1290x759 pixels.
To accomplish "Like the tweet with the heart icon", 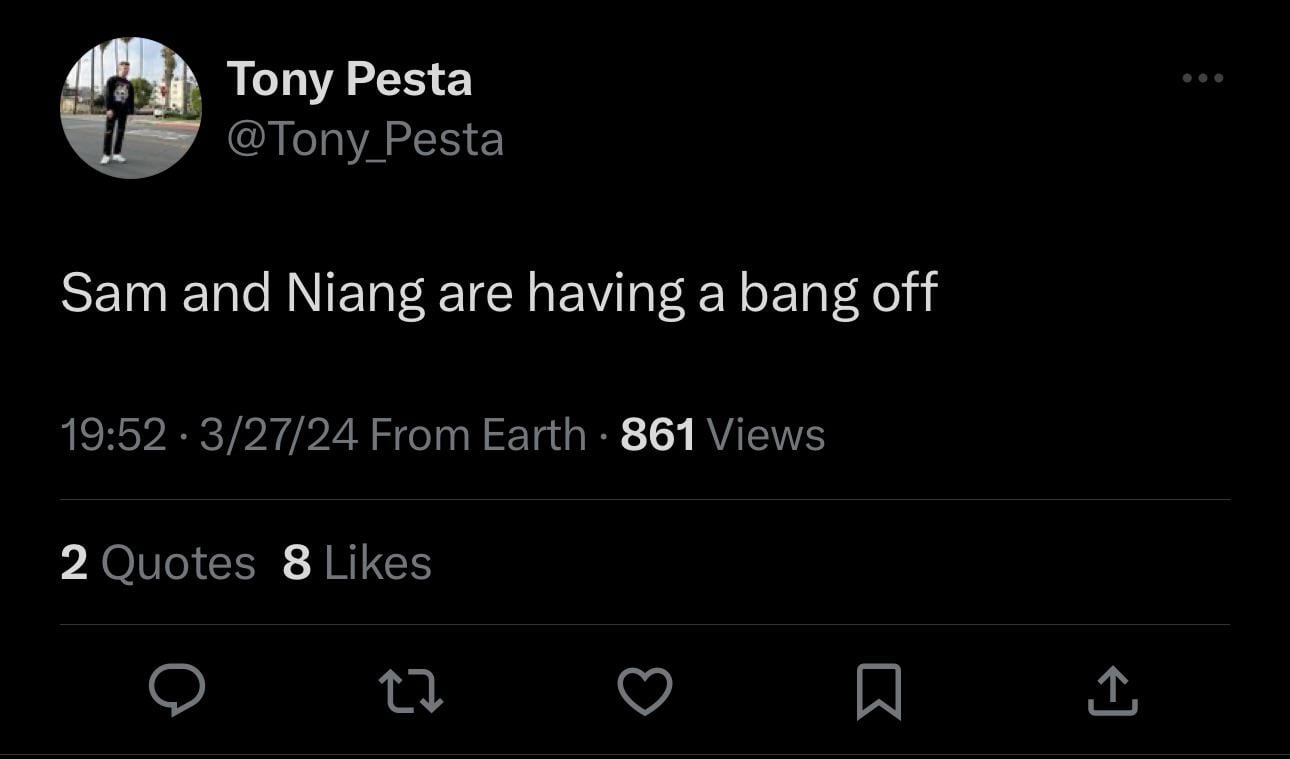I will (x=644, y=691).
